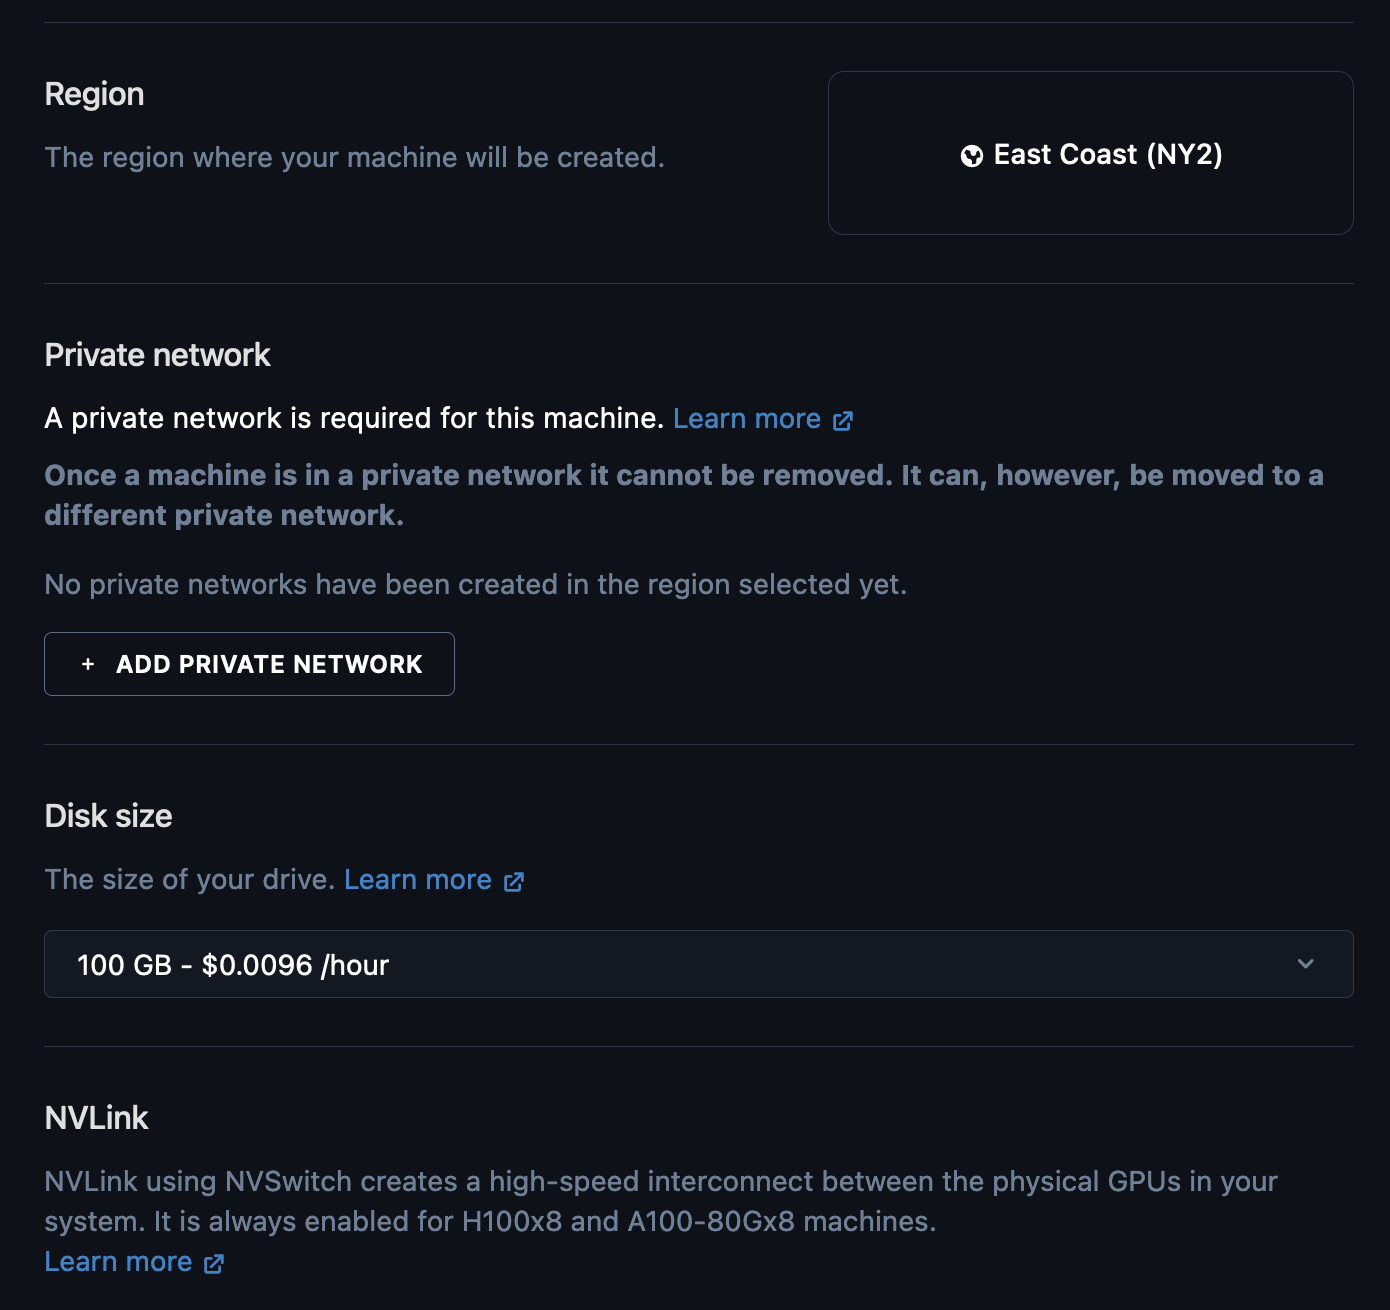1390x1310 pixels.
Task: Click external-link icon beside private network Learn more
Action: (x=843, y=421)
